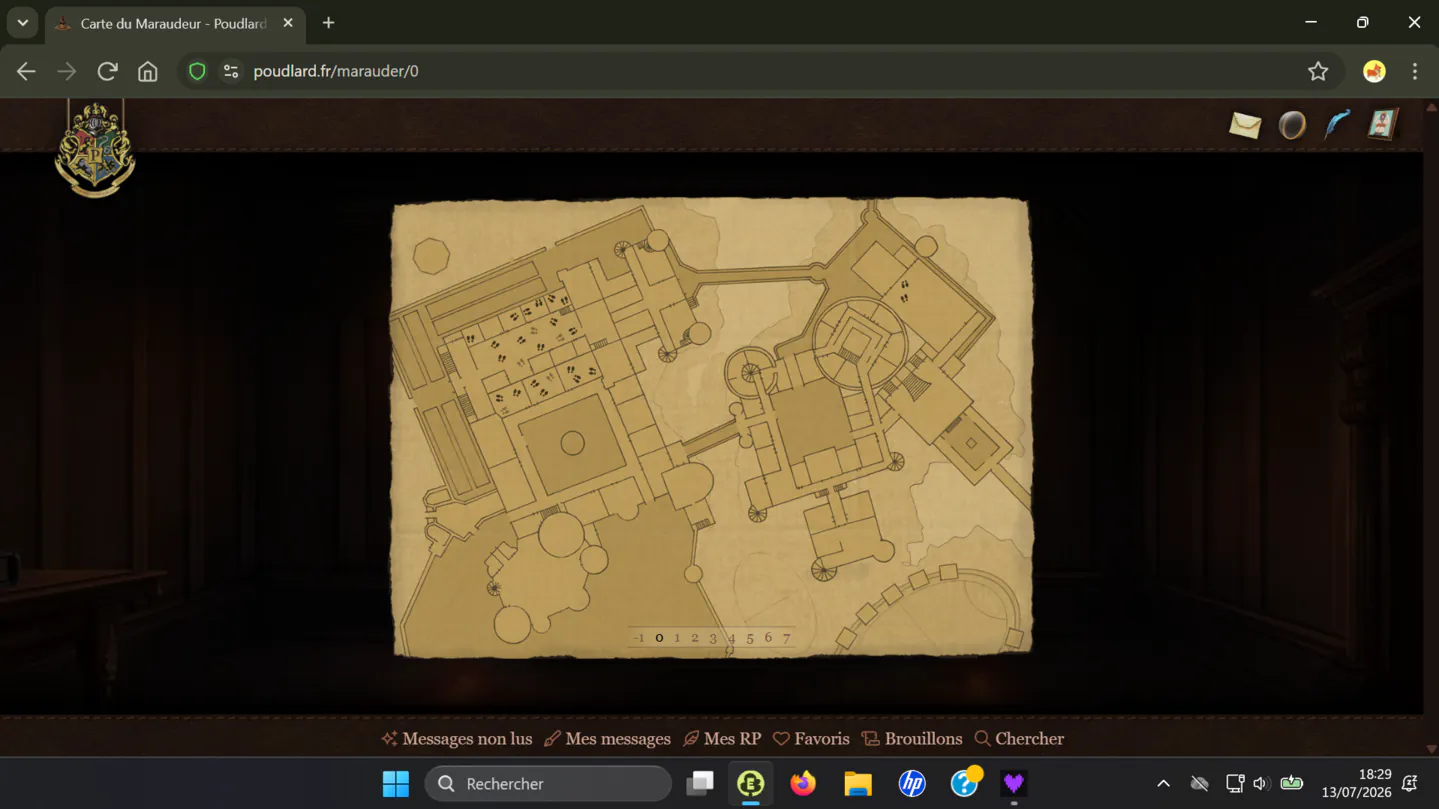Open the clock and date 18:29

1356,784
